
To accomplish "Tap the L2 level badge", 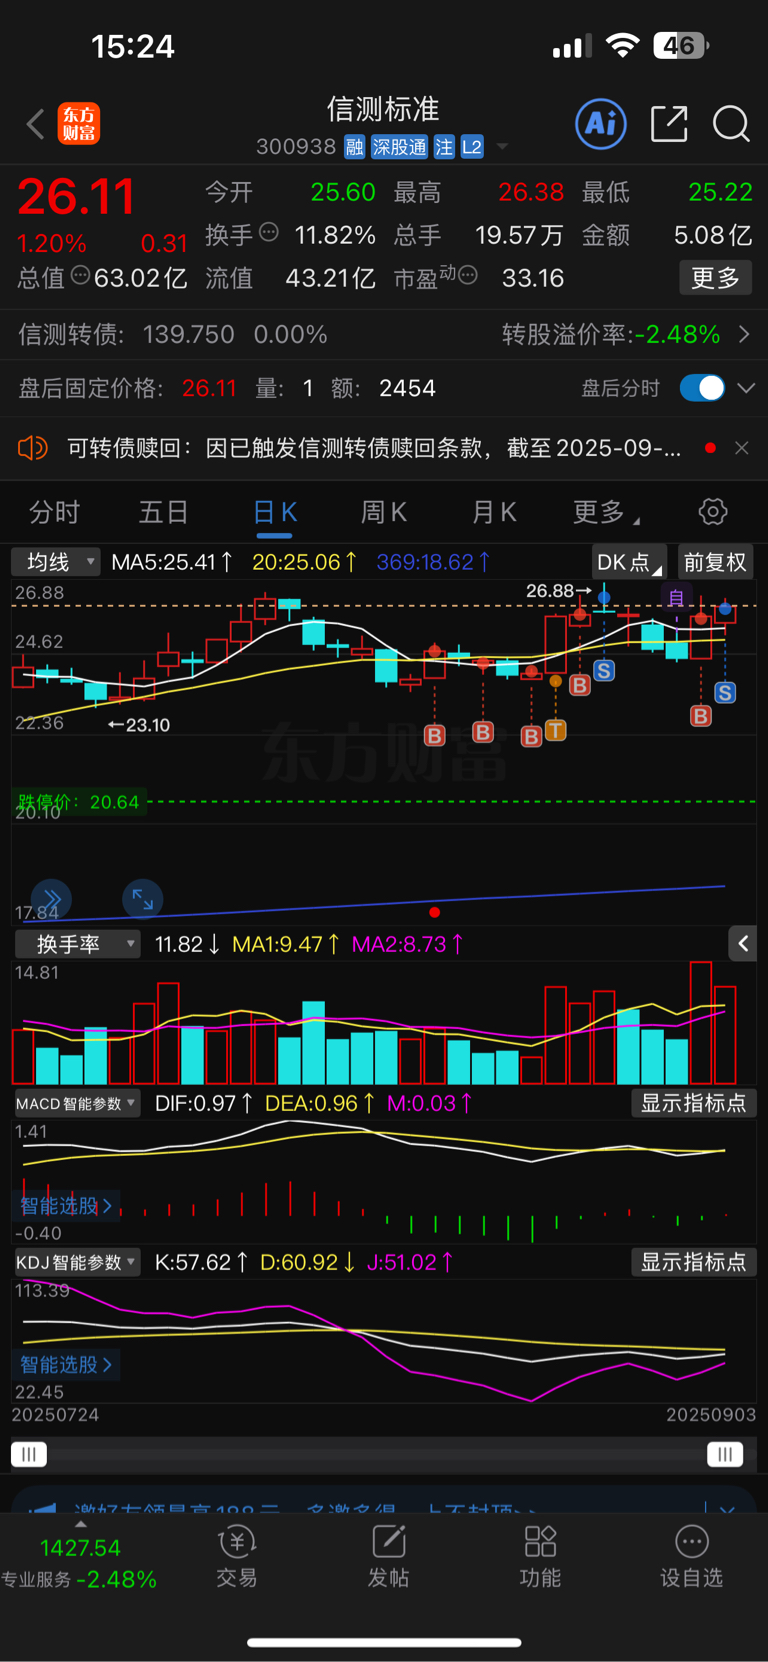I will [472, 148].
